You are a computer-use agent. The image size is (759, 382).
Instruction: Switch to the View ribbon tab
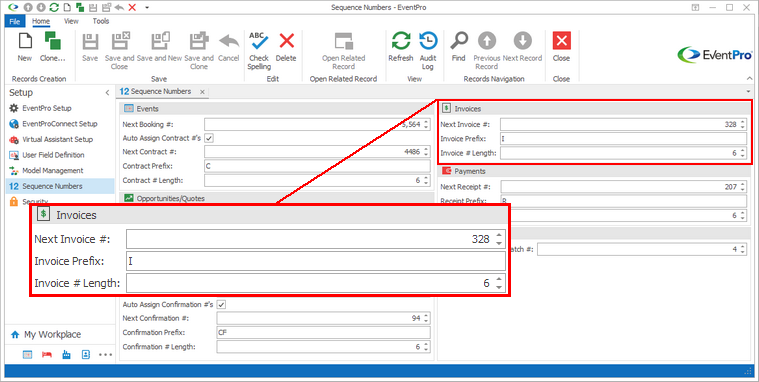[x=71, y=21]
